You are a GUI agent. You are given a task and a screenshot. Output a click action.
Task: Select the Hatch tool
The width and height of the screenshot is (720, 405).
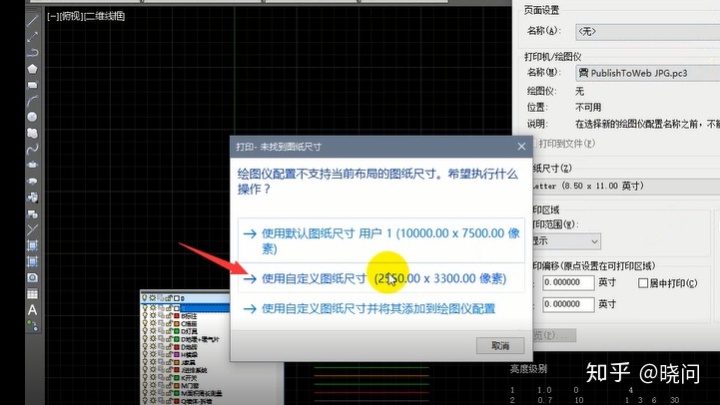point(32,245)
